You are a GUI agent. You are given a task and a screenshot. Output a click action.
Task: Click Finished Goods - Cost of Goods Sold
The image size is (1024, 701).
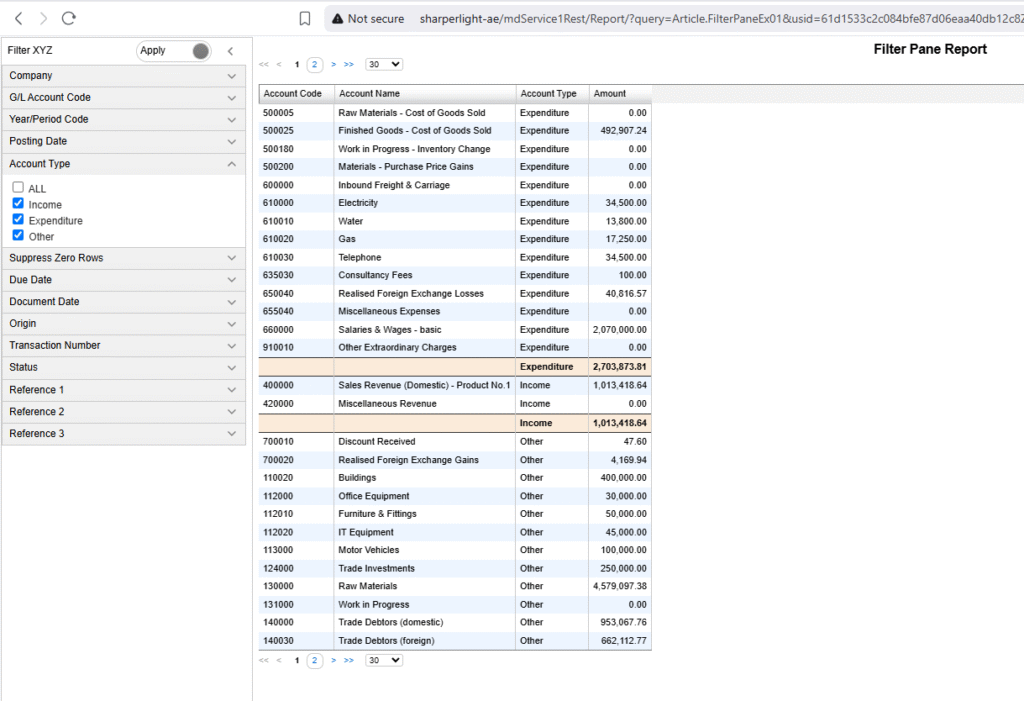[415, 131]
